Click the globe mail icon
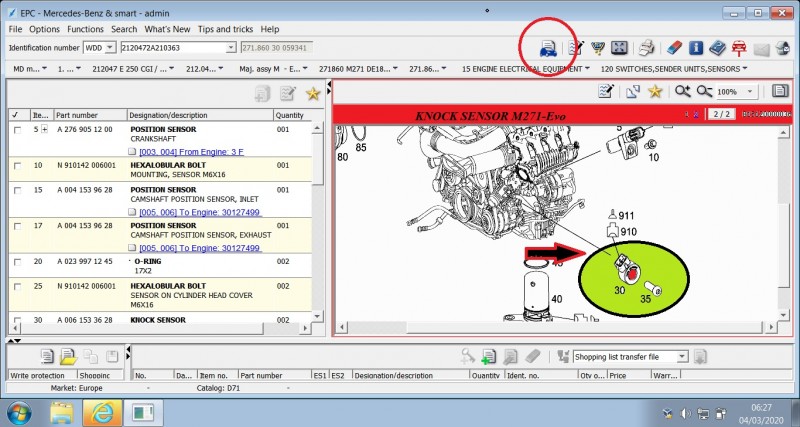This screenshot has width=800, height=427. 783,48
